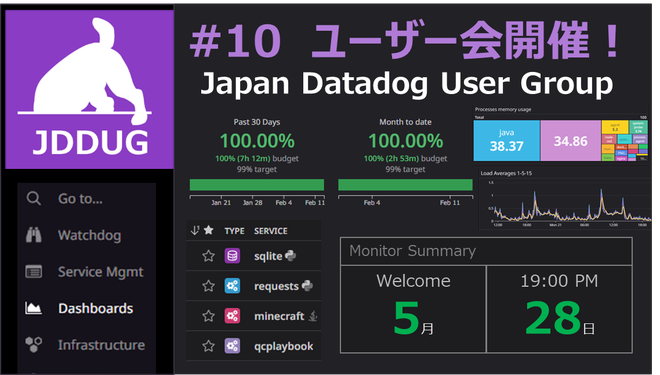Click the search magnifier icon
Viewport: 660px width, 375px height.
[x=34, y=198]
